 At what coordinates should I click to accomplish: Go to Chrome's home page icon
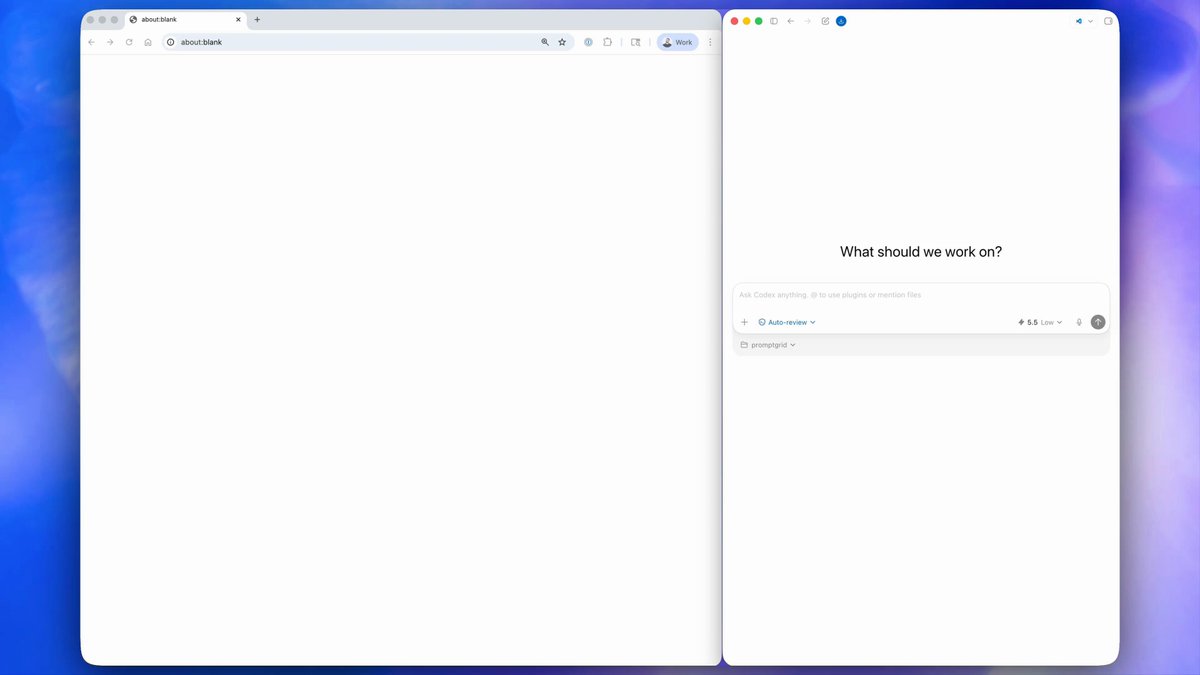click(x=148, y=42)
